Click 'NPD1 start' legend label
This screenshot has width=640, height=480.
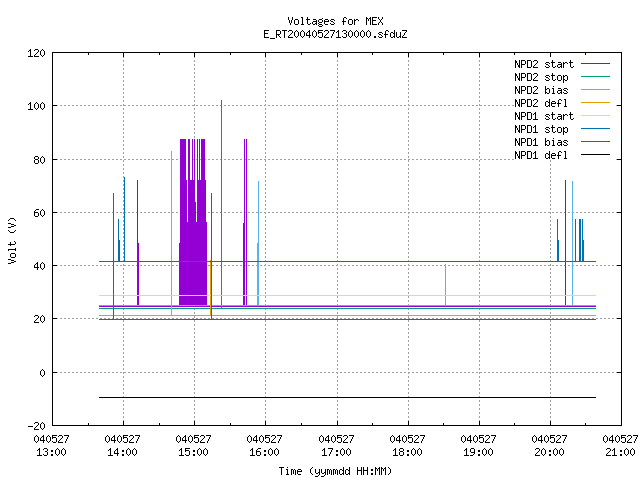click(x=544, y=116)
